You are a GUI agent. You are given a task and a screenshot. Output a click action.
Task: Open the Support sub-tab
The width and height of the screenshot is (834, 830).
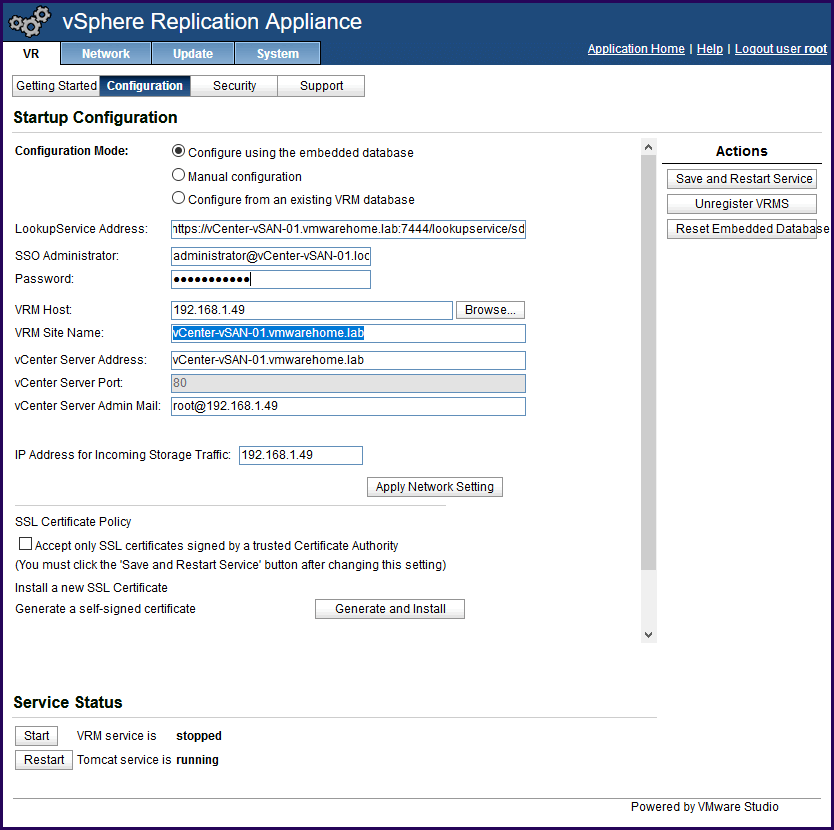click(x=321, y=86)
